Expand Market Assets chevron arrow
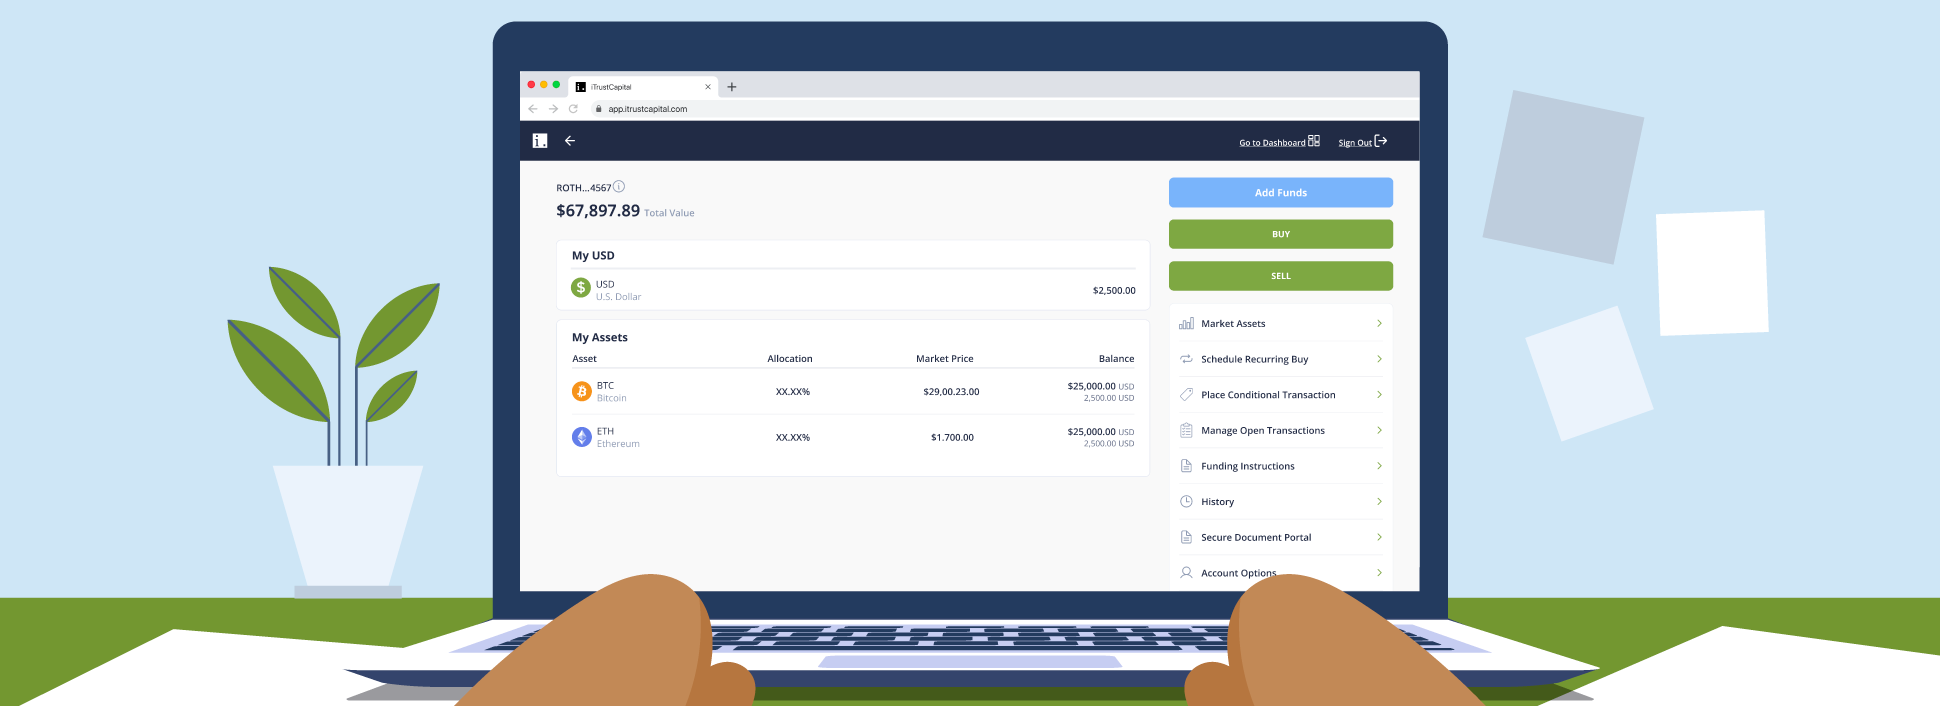Image resolution: width=1940 pixels, height=706 pixels. click(x=1379, y=324)
